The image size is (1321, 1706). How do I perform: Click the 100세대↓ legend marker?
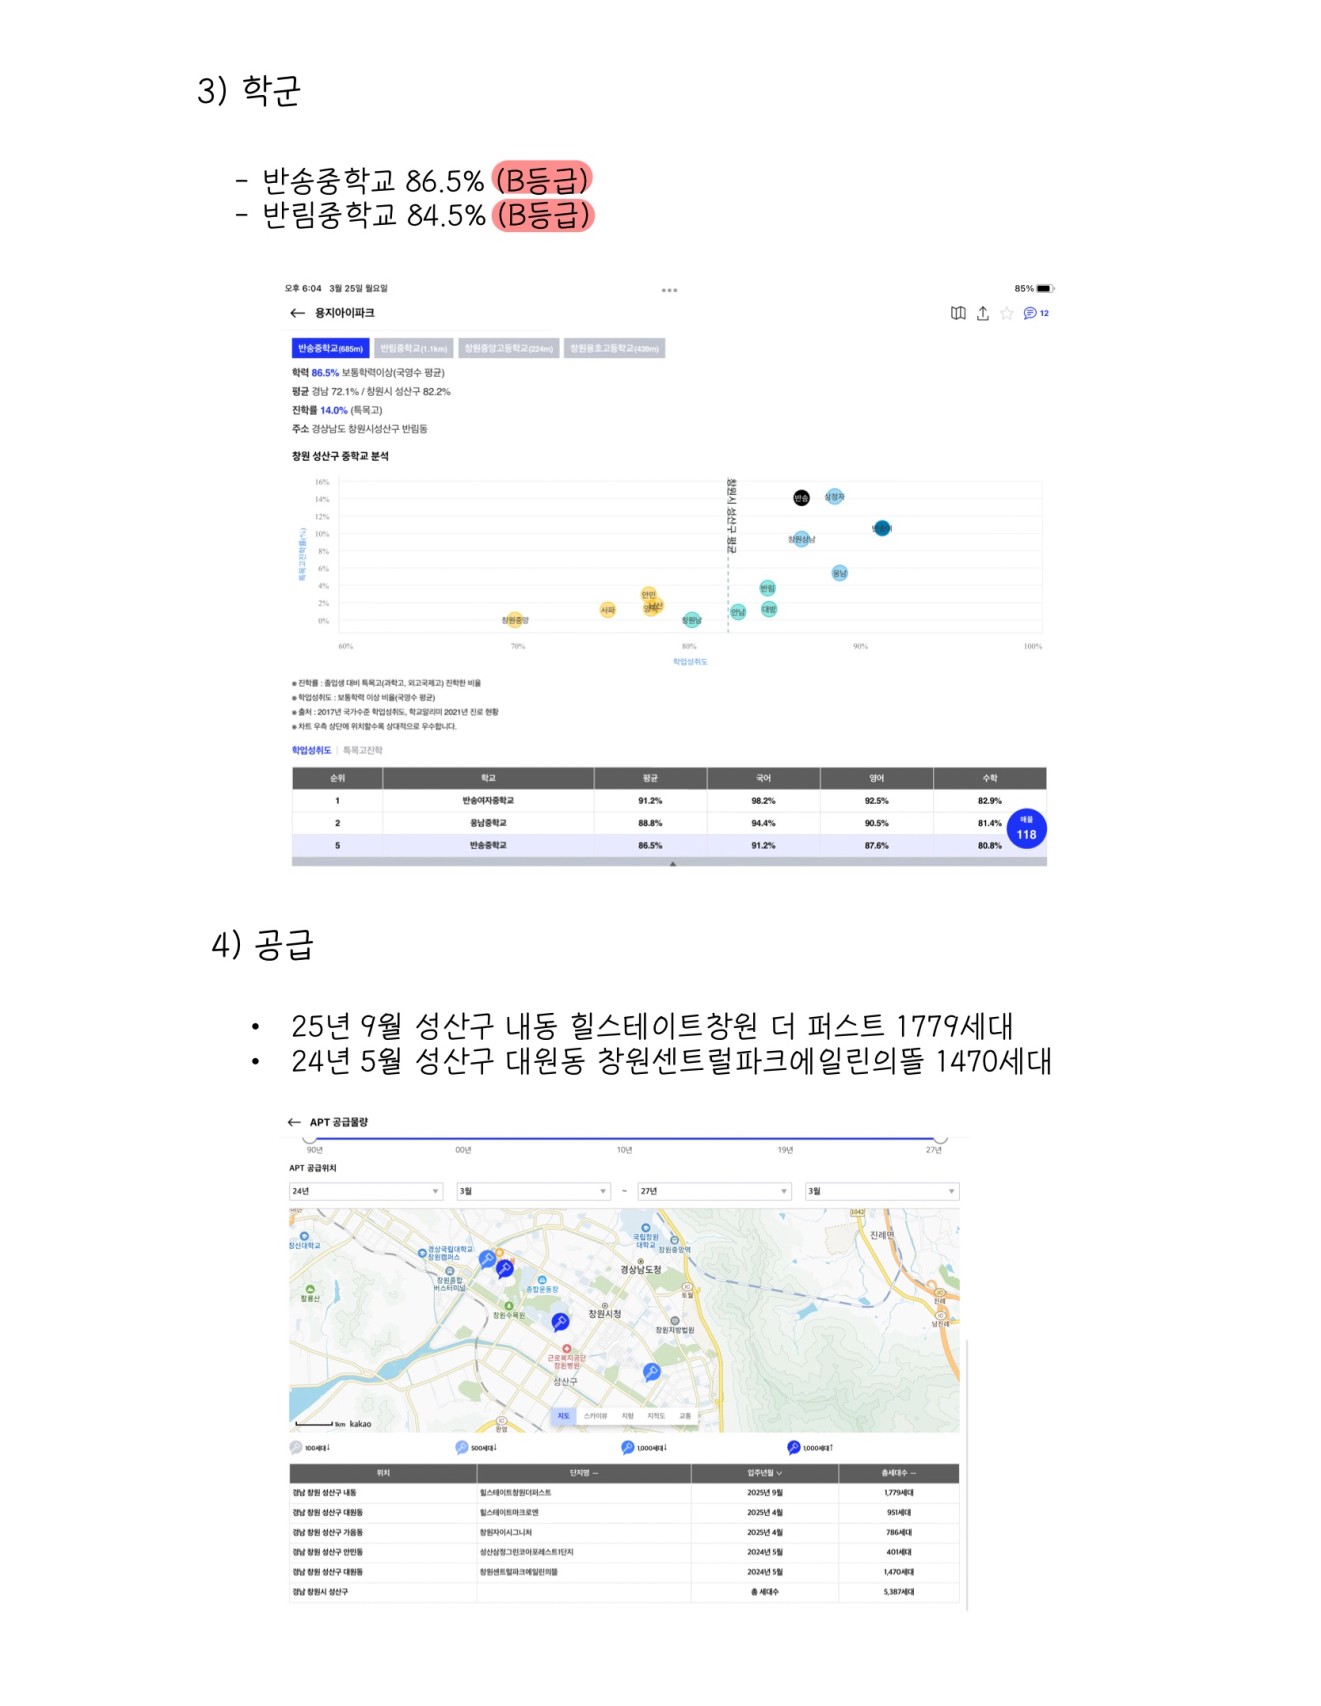pos(296,1447)
